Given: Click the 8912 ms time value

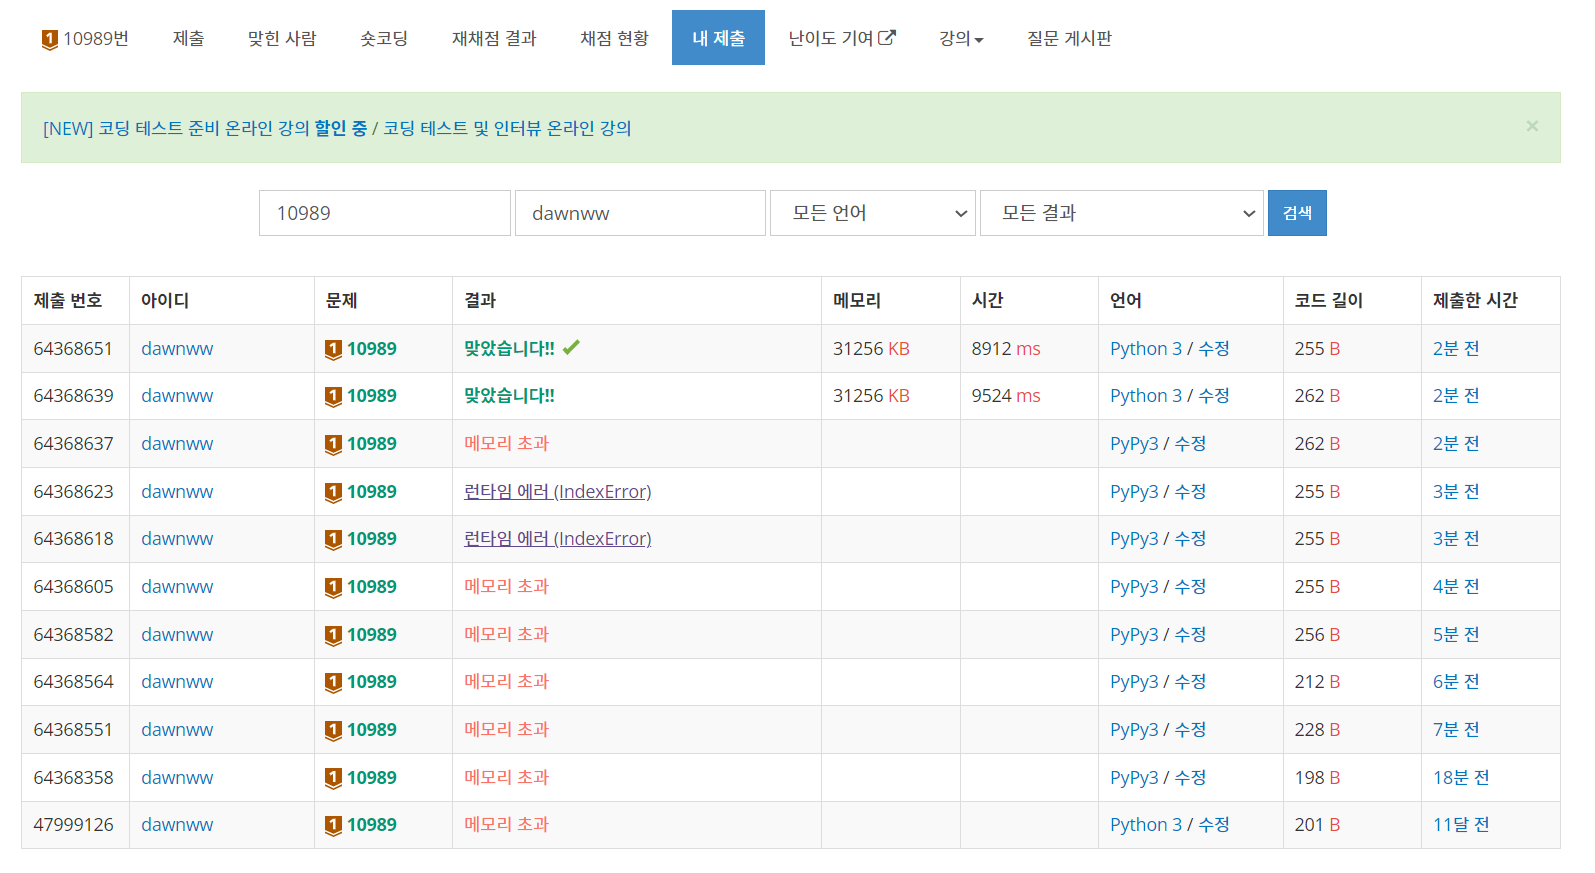Looking at the screenshot, I should click(x=1006, y=349).
